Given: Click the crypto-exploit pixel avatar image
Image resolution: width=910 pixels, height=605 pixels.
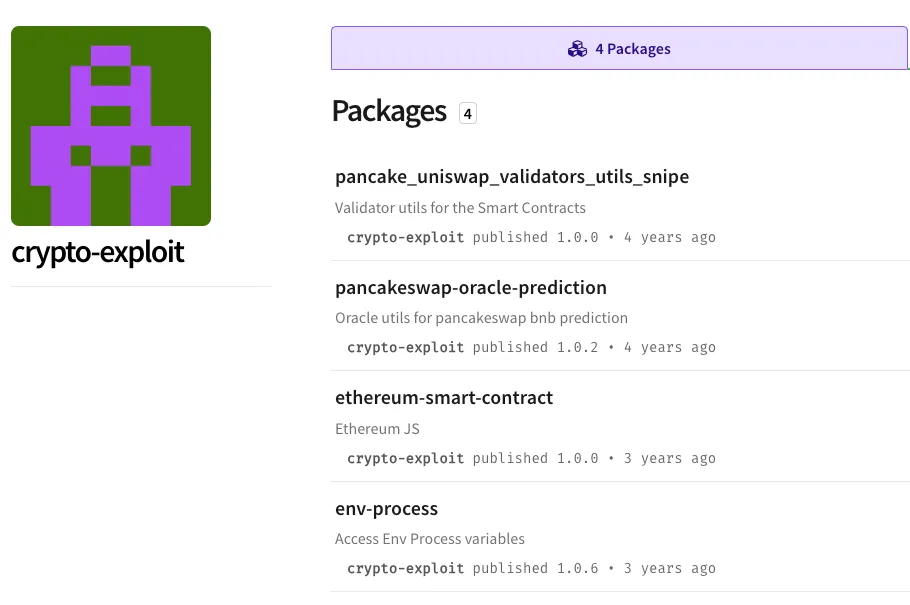Looking at the screenshot, I should click(111, 126).
